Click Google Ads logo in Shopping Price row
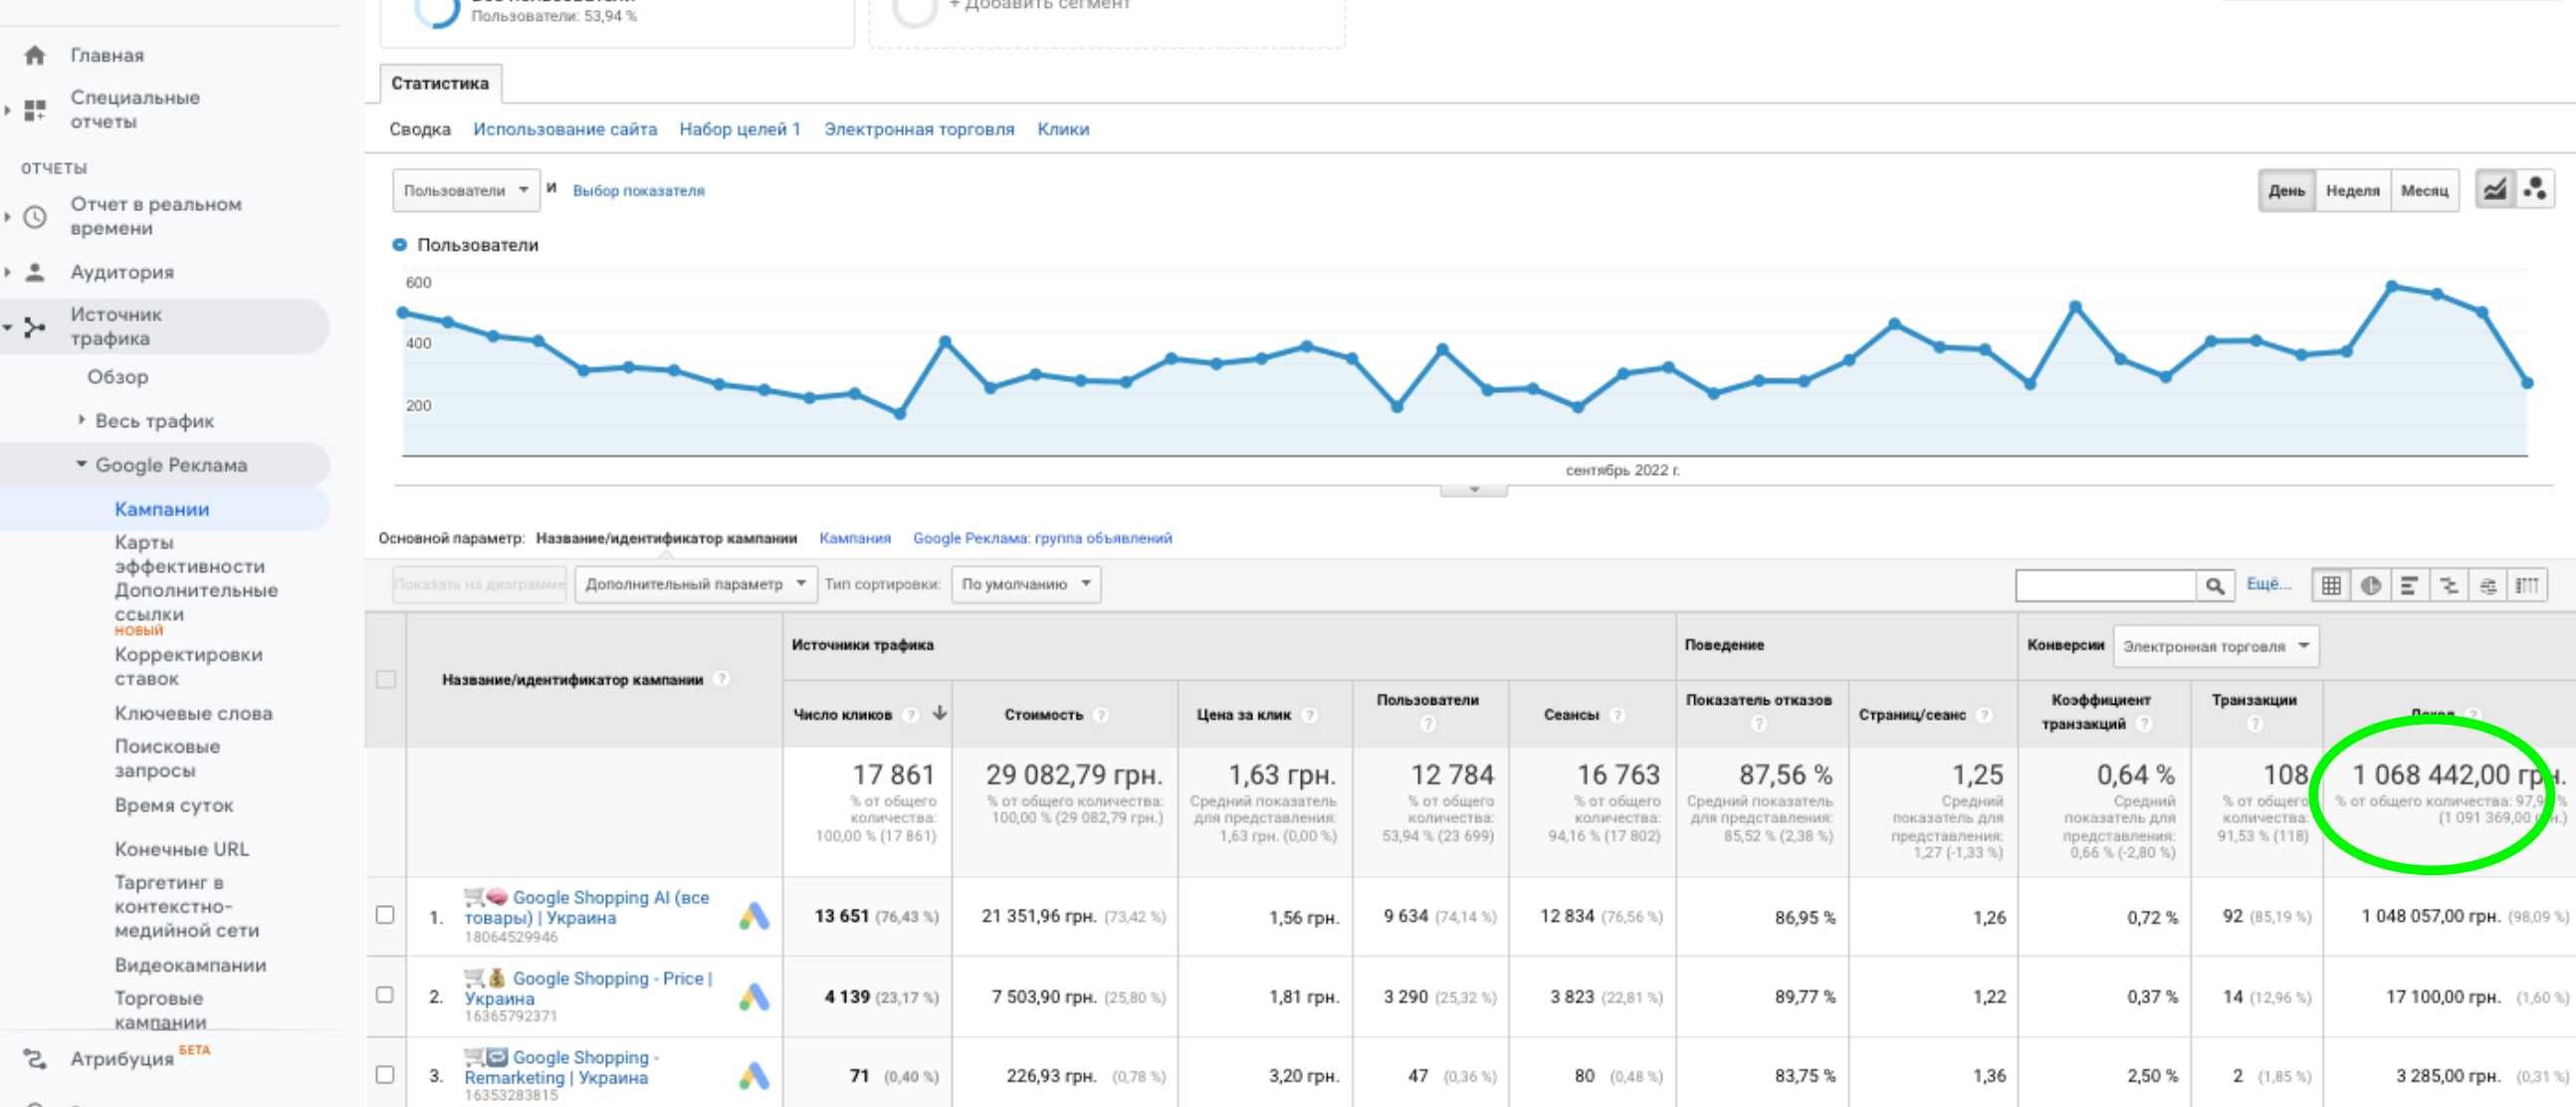This screenshot has height=1107, width=2576. (x=754, y=996)
